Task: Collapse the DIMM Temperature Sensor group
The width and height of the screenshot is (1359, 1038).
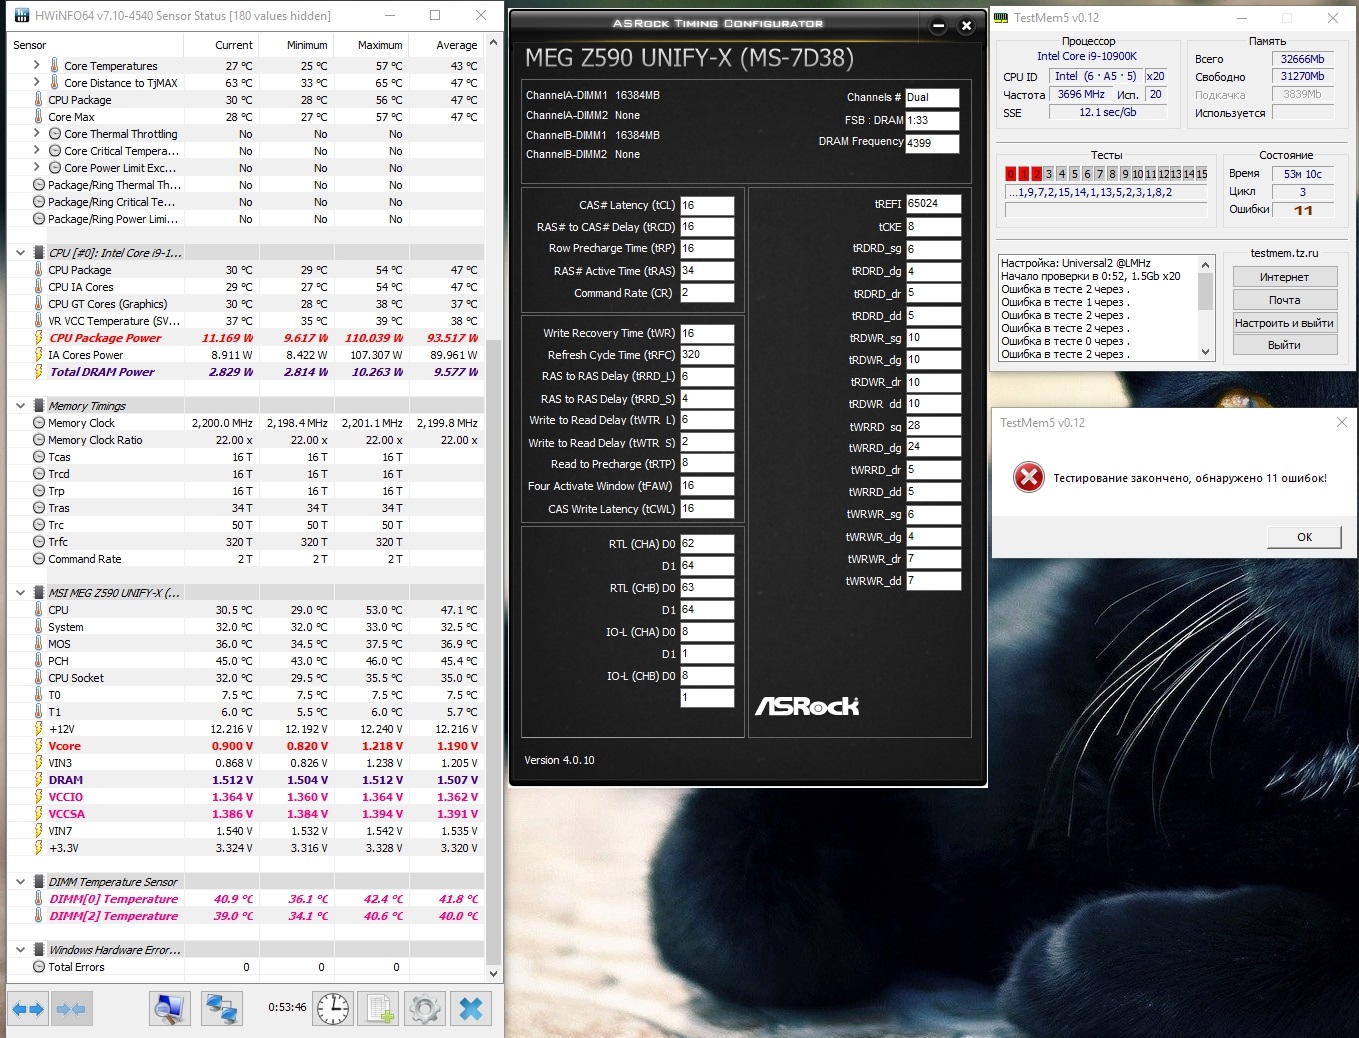Action: tap(20, 882)
